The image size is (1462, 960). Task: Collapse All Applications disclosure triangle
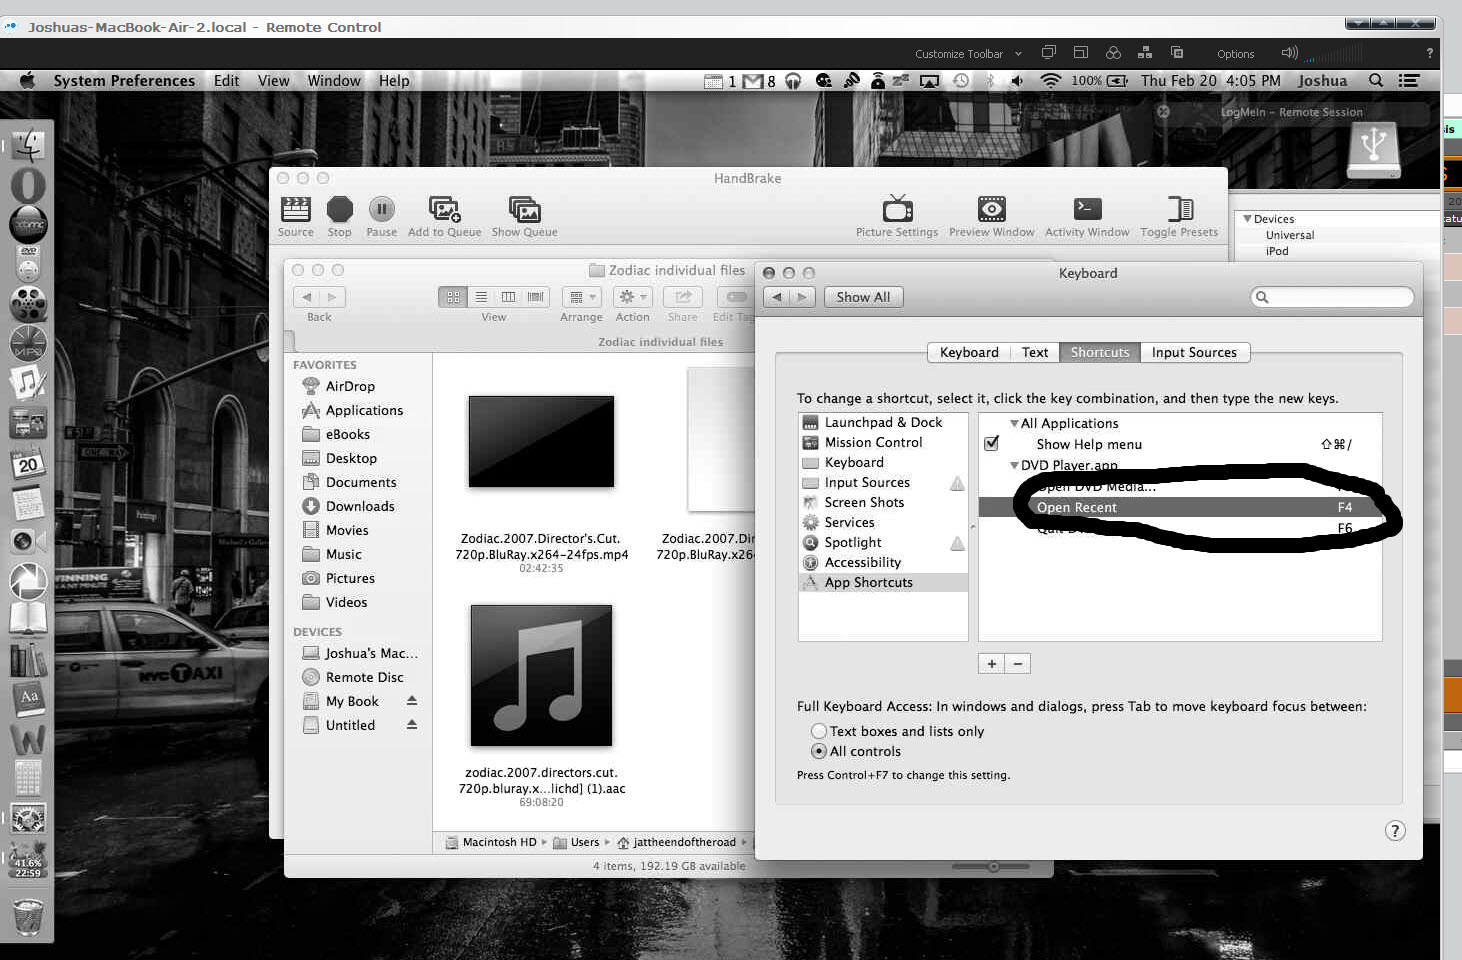[x=1014, y=423]
